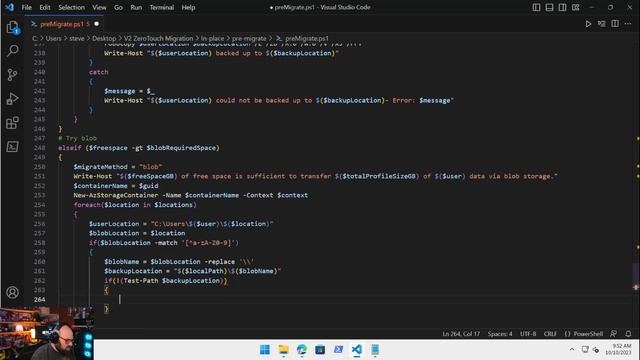This screenshot has height=360, width=640.
Task: Open editor More Actions ellipsis
Action: pyautogui.click(x=628, y=24)
